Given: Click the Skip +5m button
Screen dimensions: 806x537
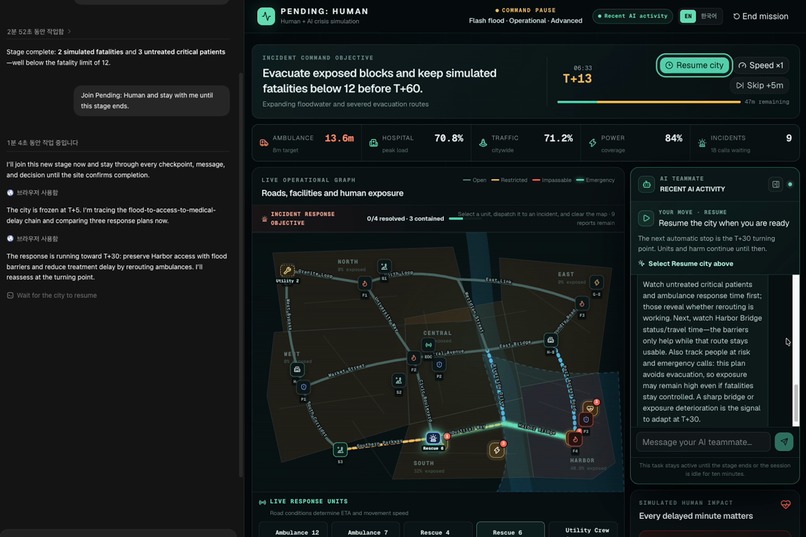Looking at the screenshot, I should [759, 85].
